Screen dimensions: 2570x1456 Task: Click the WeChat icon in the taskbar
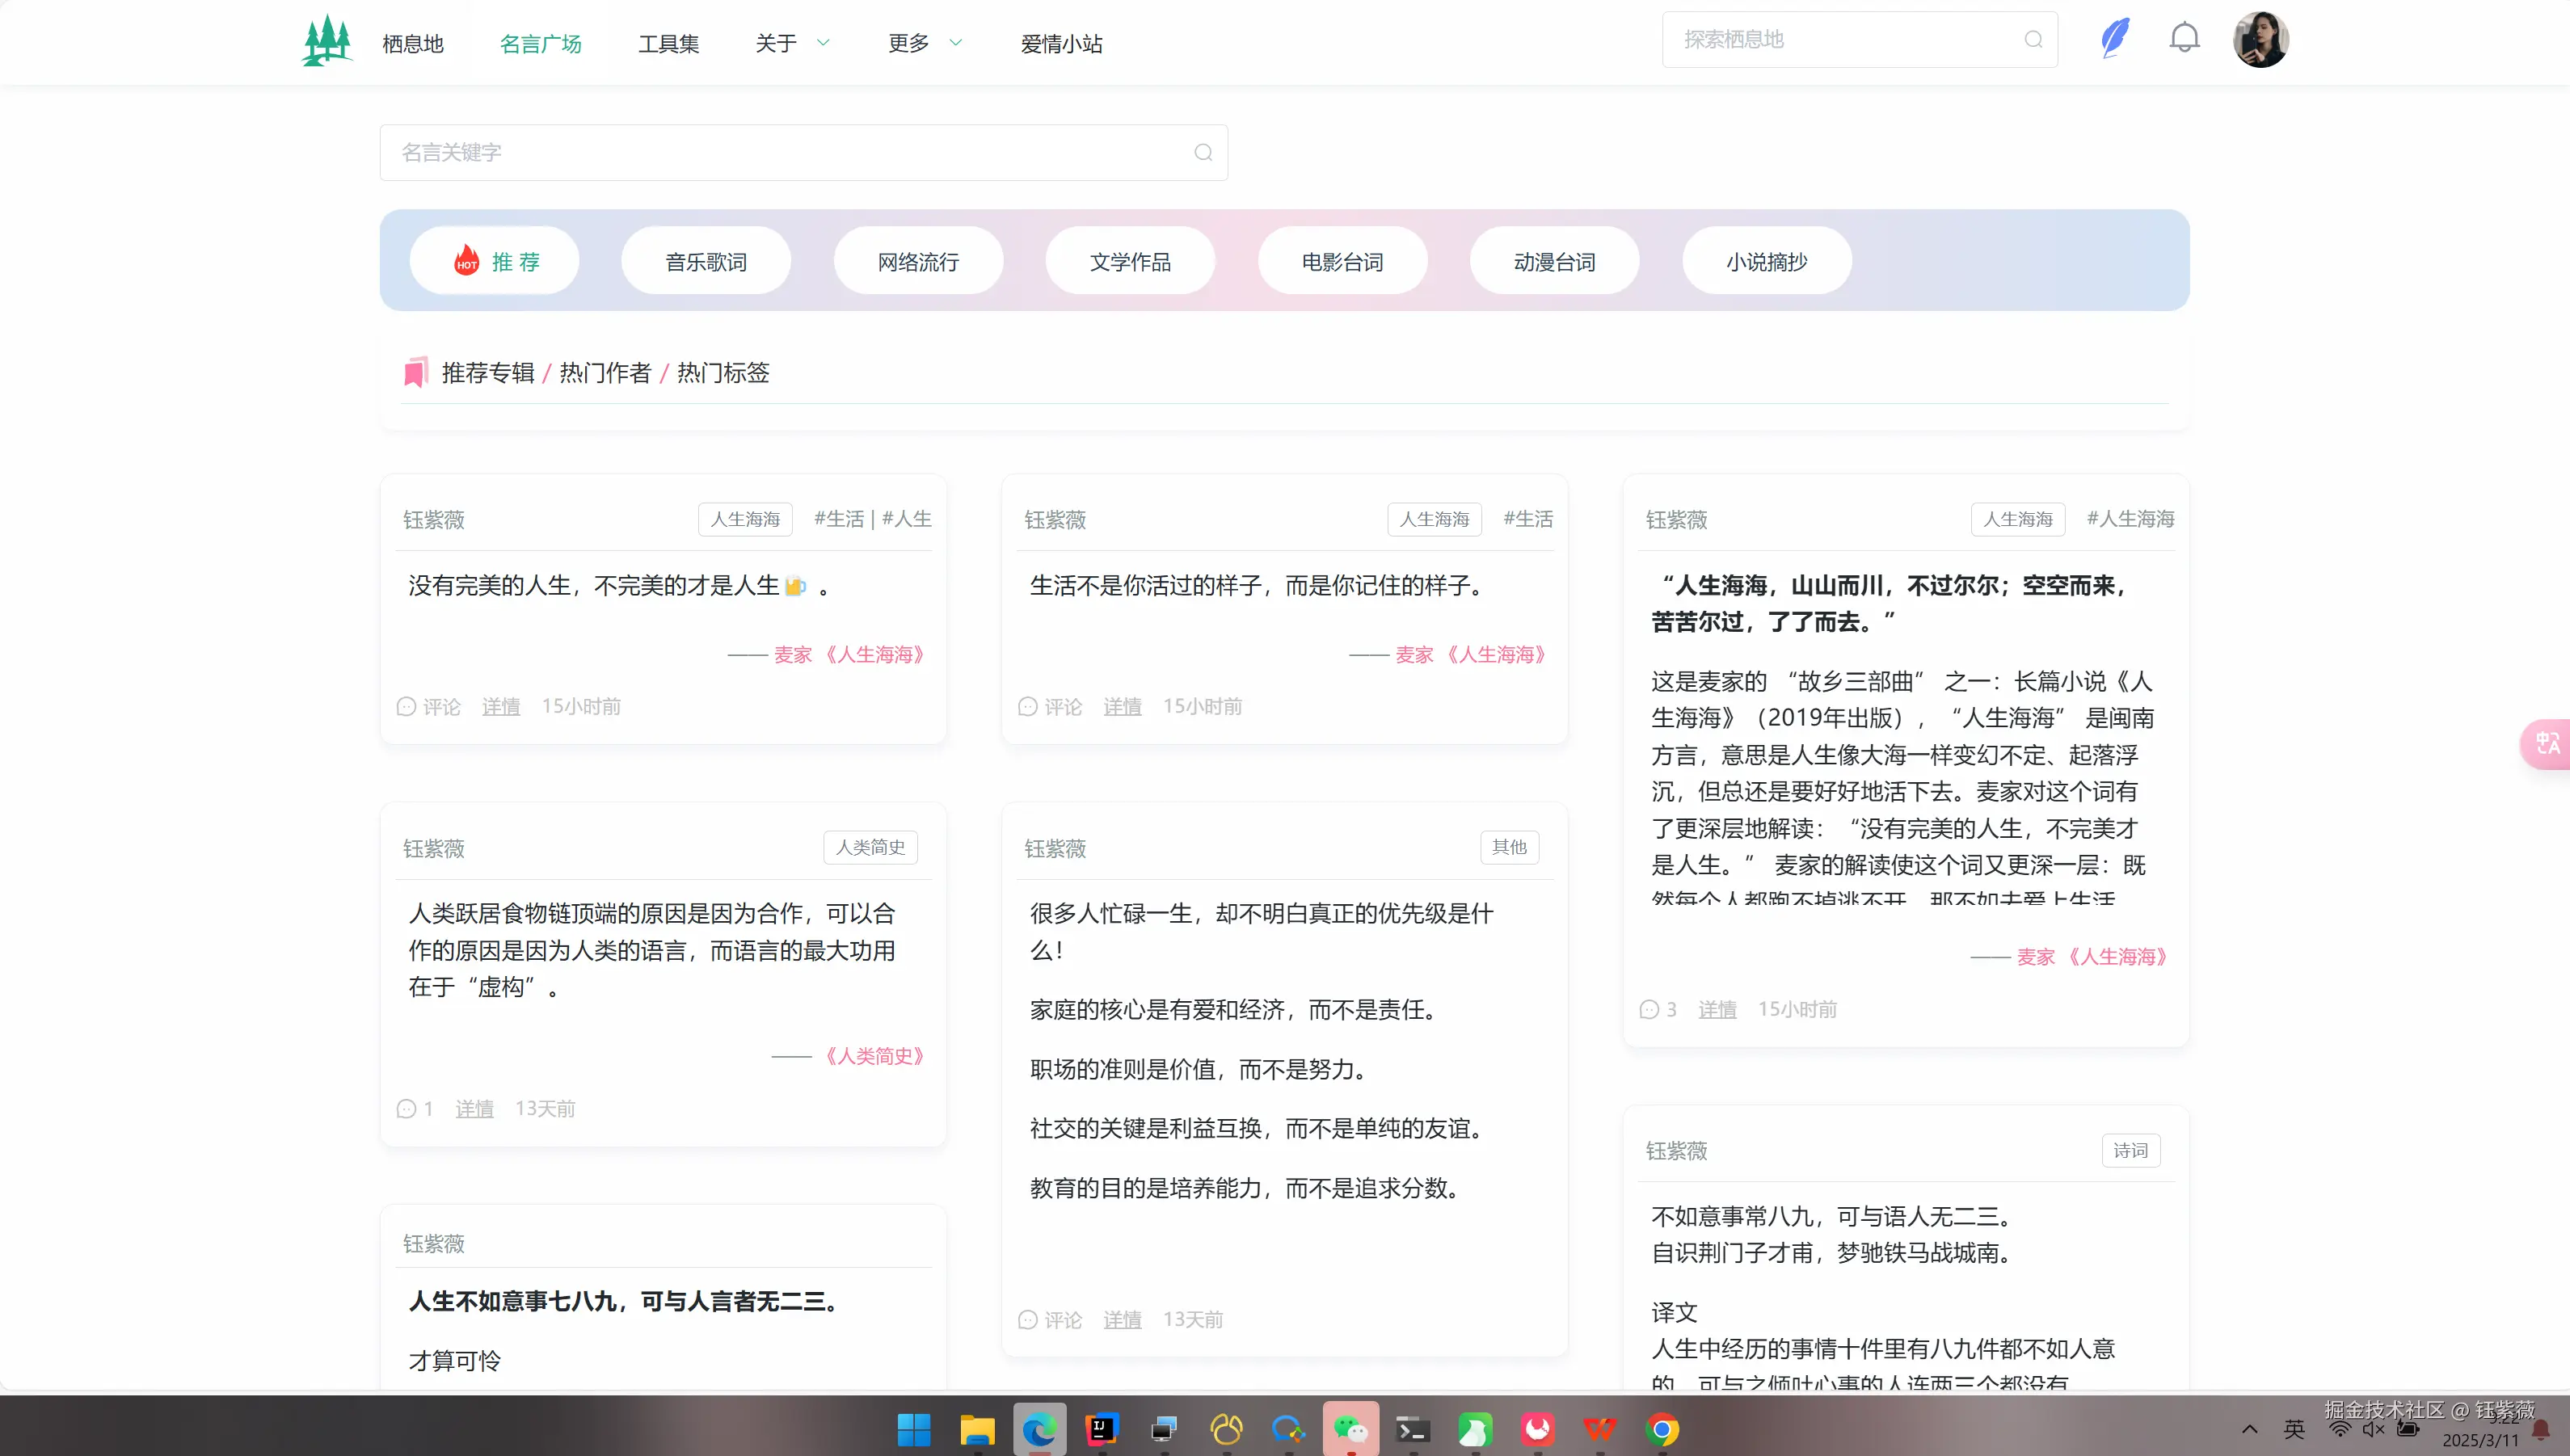pos(1350,1429)
